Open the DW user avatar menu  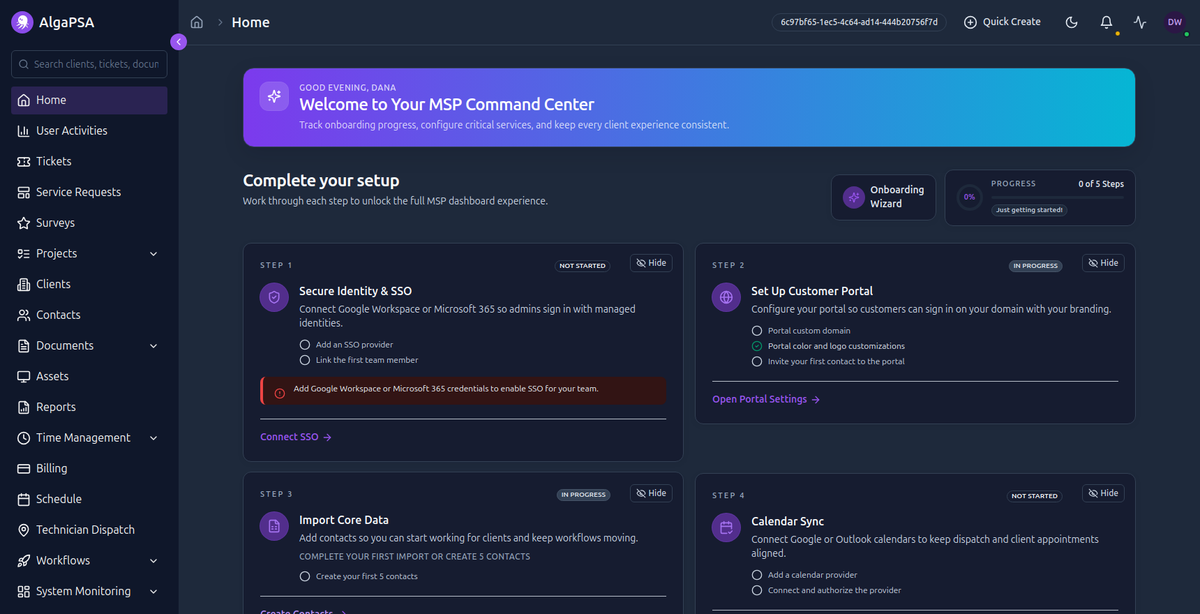1174,22
